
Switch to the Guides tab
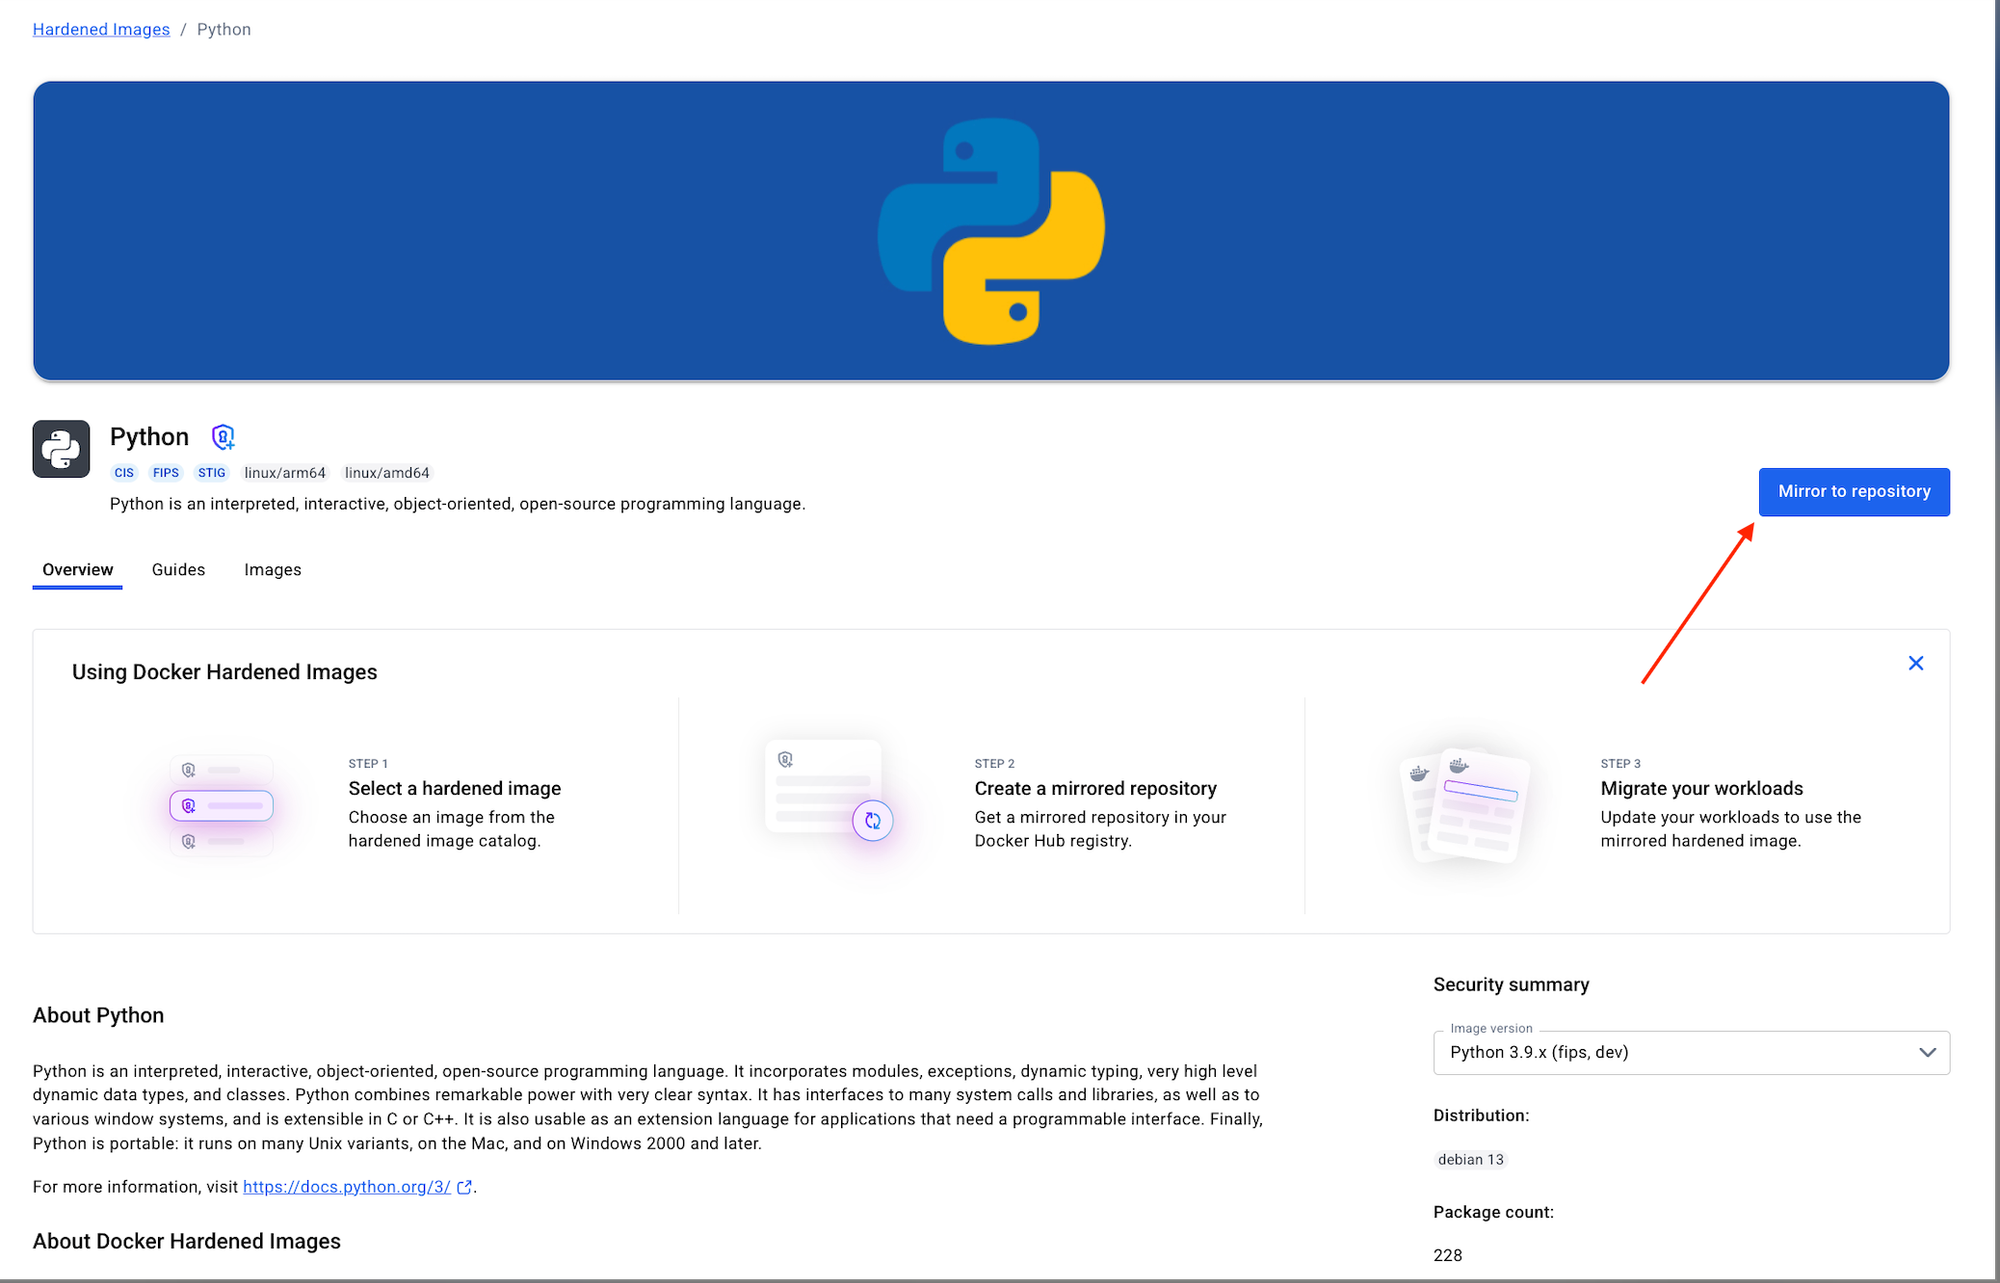click(178, 570)
